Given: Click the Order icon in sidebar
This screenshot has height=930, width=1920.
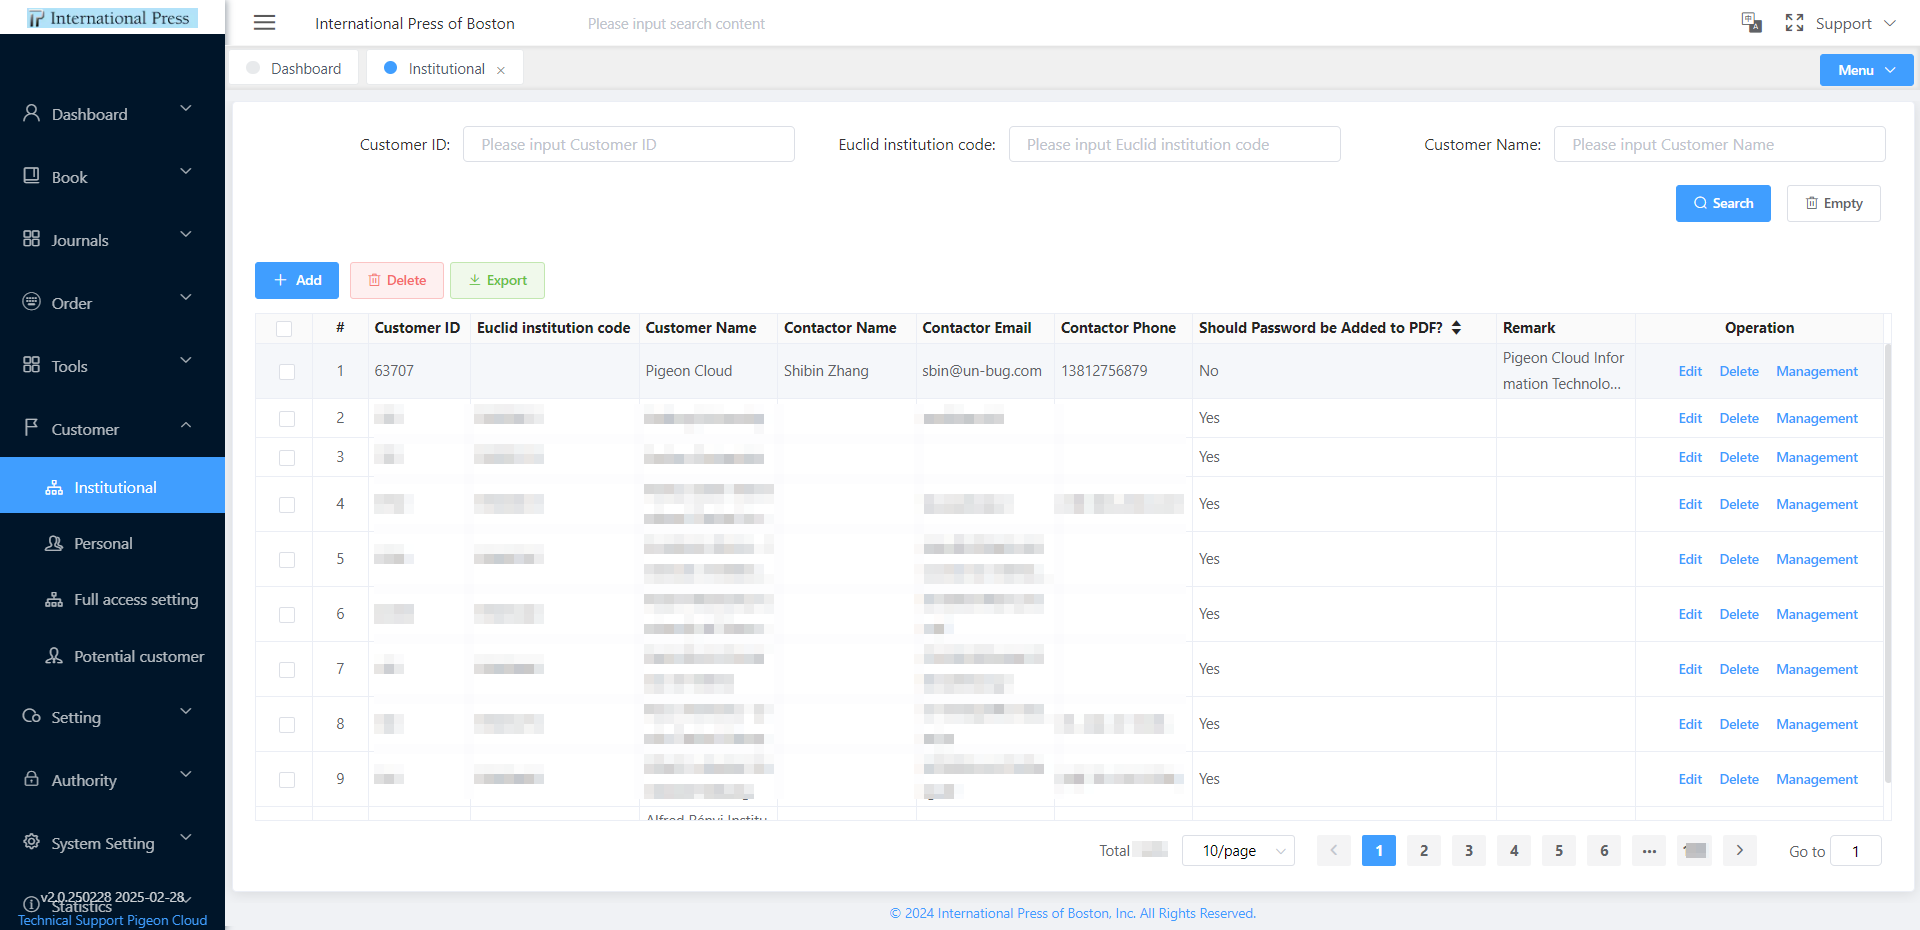Looking at the screenshot, I should click(32, 302).
